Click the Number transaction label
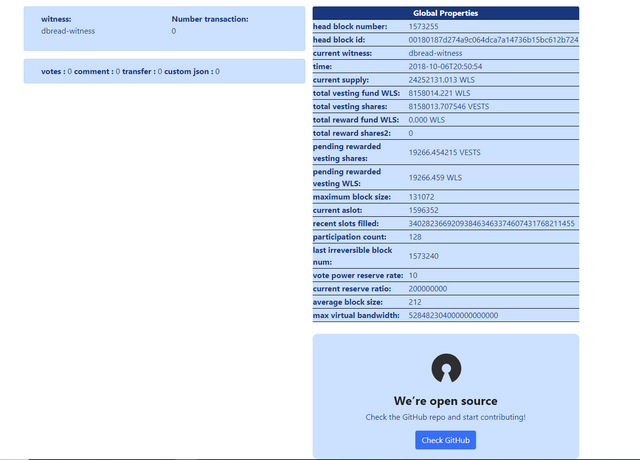 pyautogui.click(x=210, y=19)
